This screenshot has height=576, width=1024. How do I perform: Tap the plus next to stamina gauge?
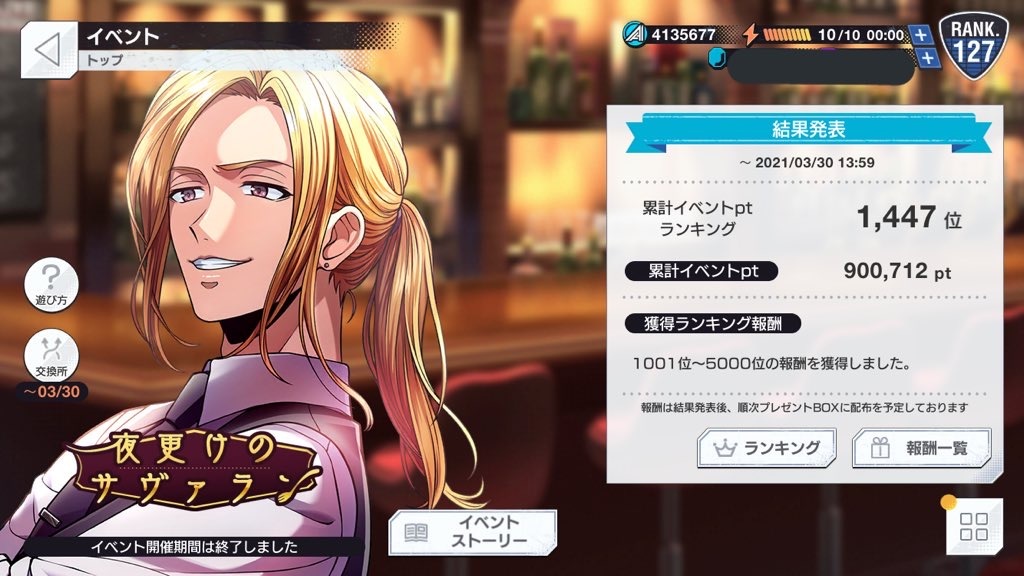921,35
